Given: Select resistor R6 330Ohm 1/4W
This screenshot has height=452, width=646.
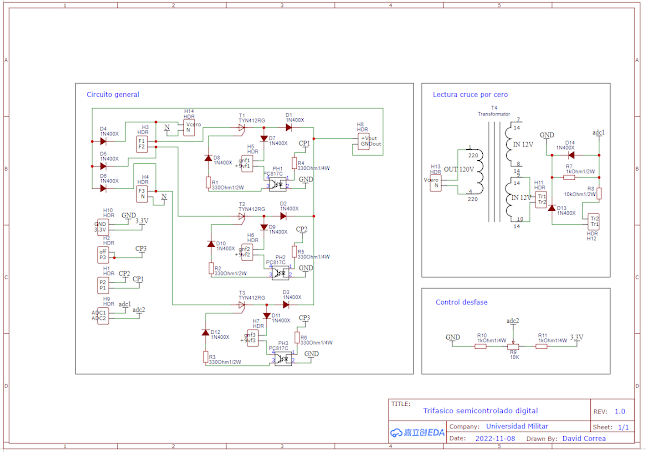Looking at the screenshot, I should tap(297, 337).
